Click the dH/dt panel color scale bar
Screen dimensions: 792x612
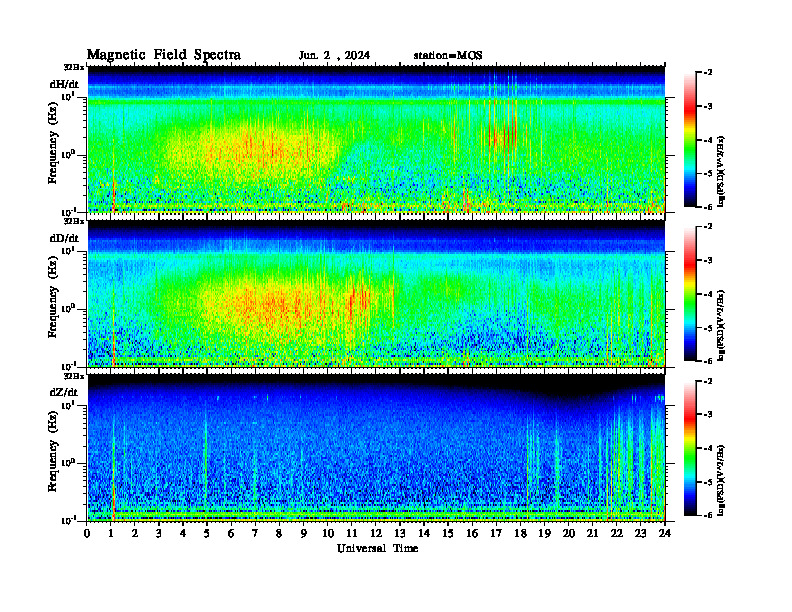point(690,140)
